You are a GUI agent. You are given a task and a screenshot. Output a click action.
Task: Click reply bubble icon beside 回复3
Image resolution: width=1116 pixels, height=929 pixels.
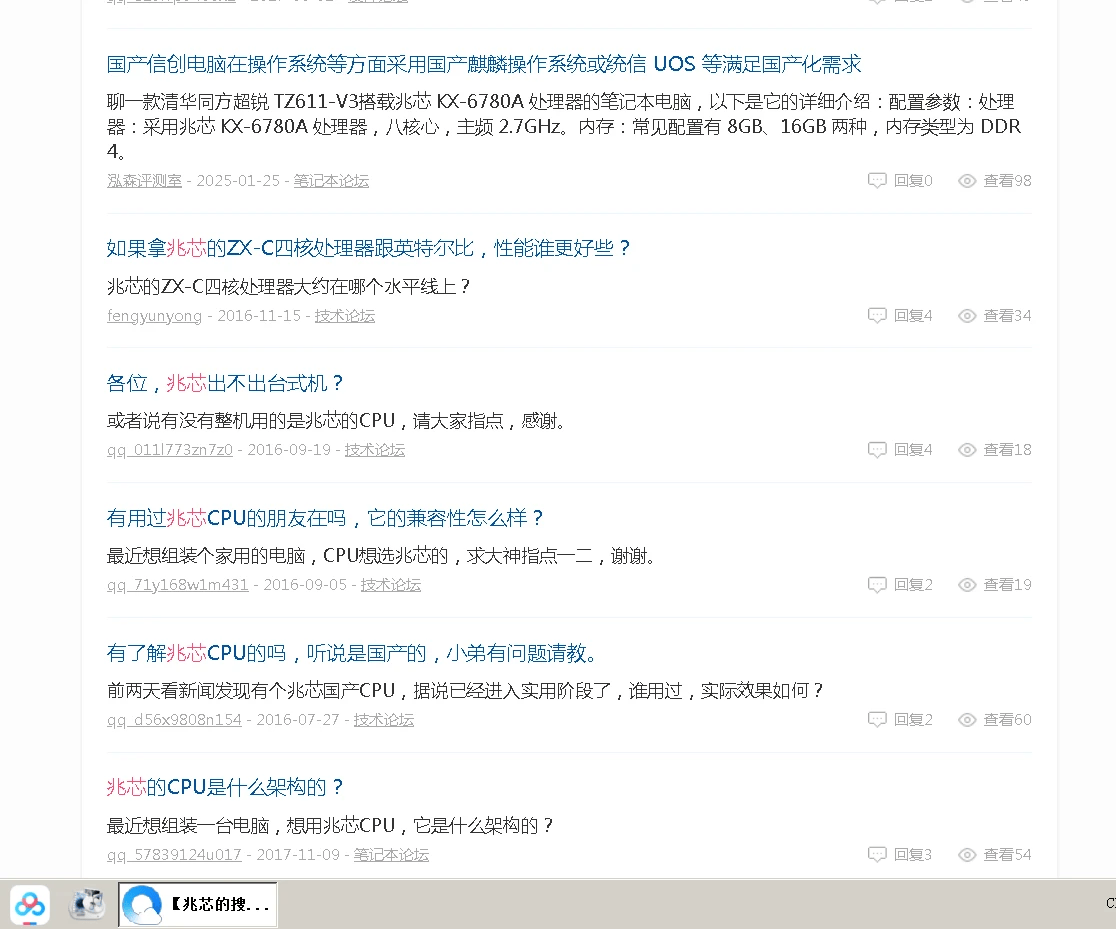[x=877, y=855]
